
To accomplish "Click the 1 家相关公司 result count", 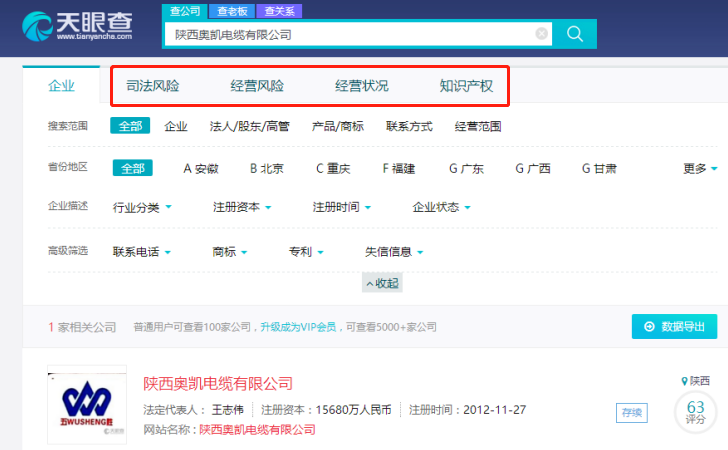I will coord(82,327).
